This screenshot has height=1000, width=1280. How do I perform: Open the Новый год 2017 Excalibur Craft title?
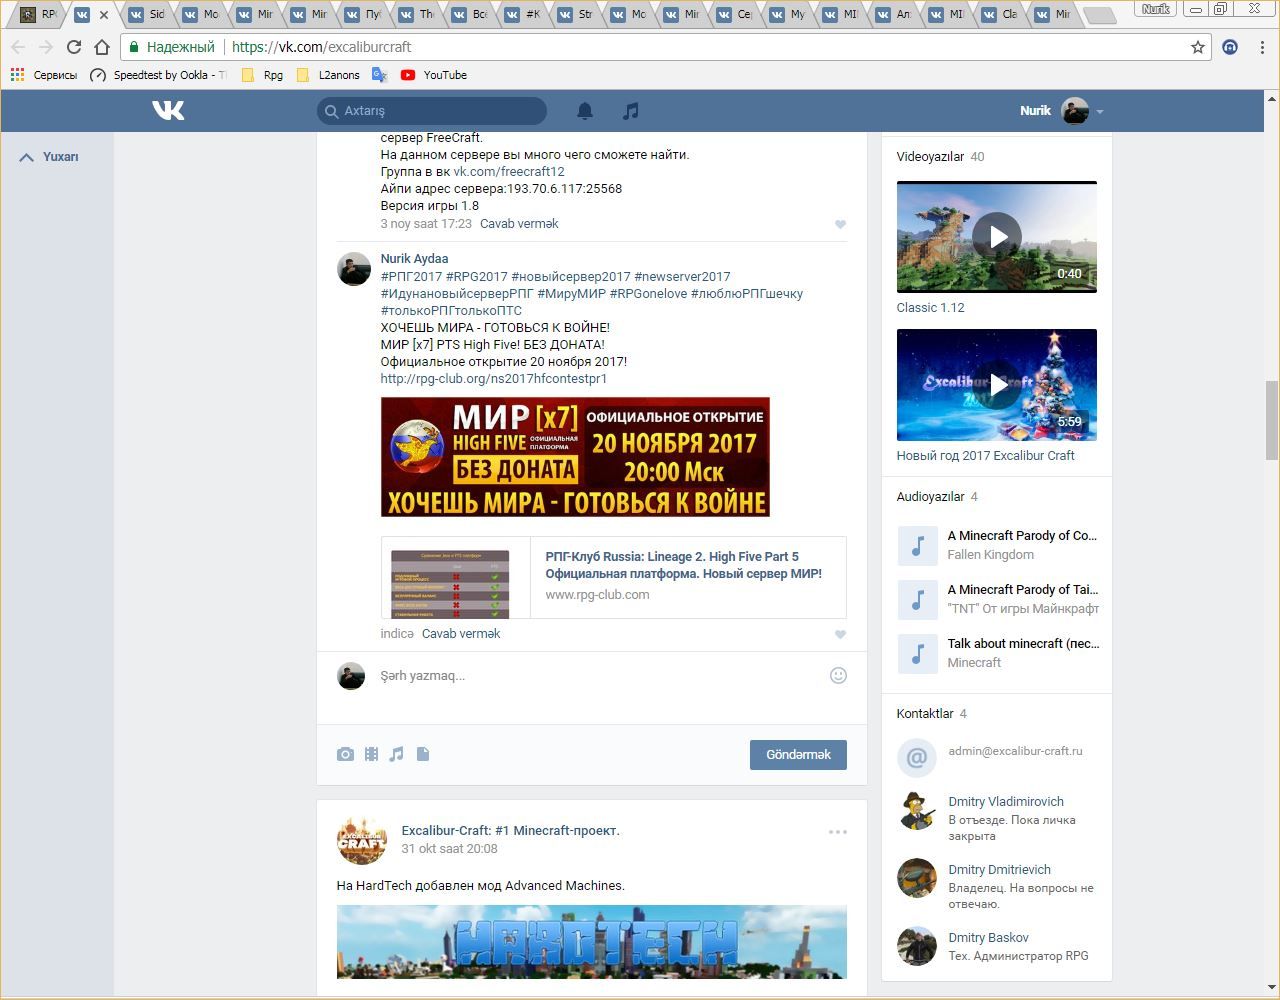coord(985,456)
